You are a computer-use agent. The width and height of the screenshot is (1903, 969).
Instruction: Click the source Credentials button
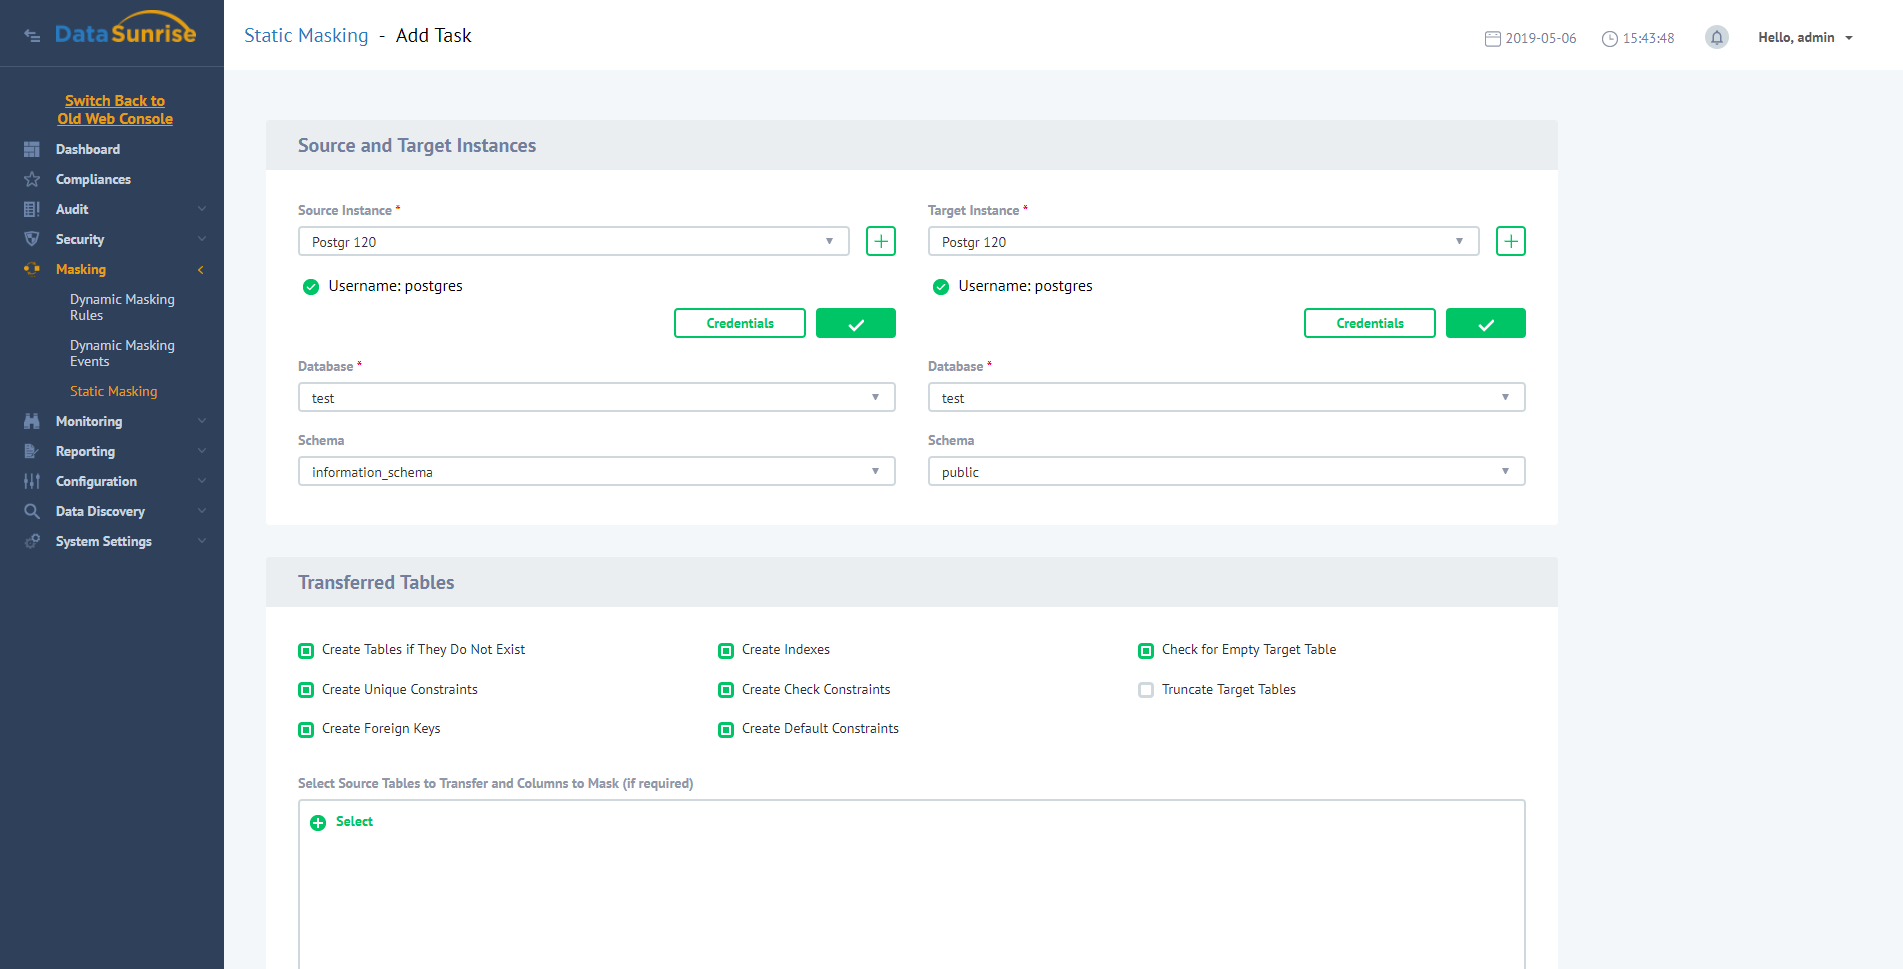(739, 322)
